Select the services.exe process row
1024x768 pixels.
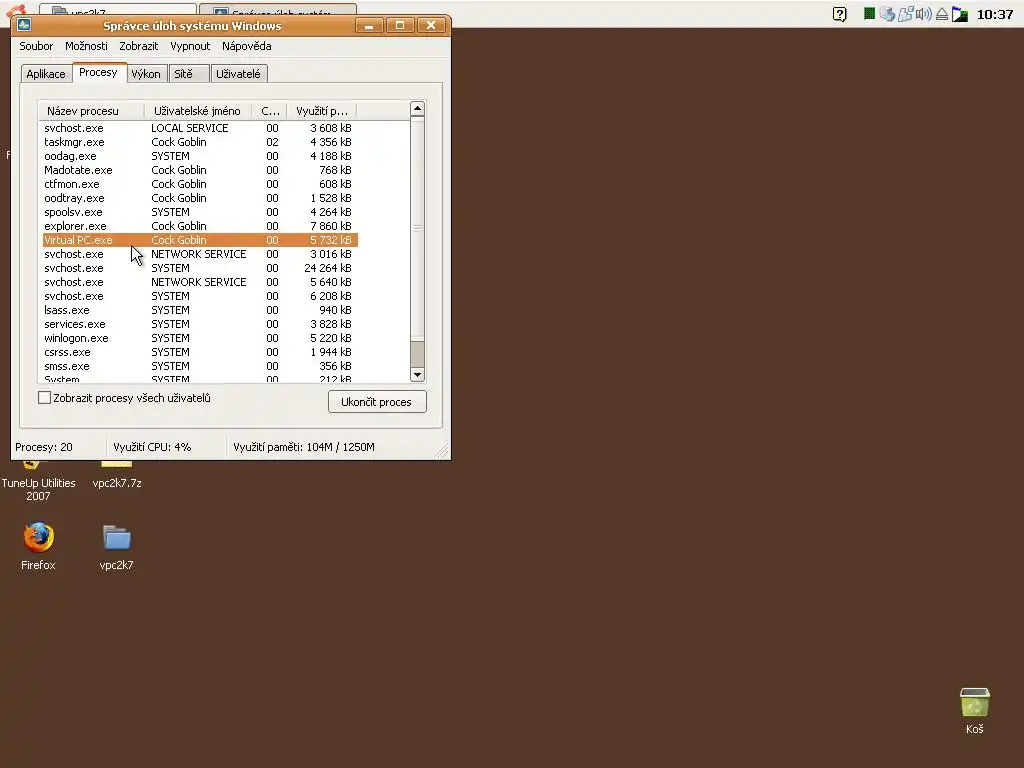200,325
